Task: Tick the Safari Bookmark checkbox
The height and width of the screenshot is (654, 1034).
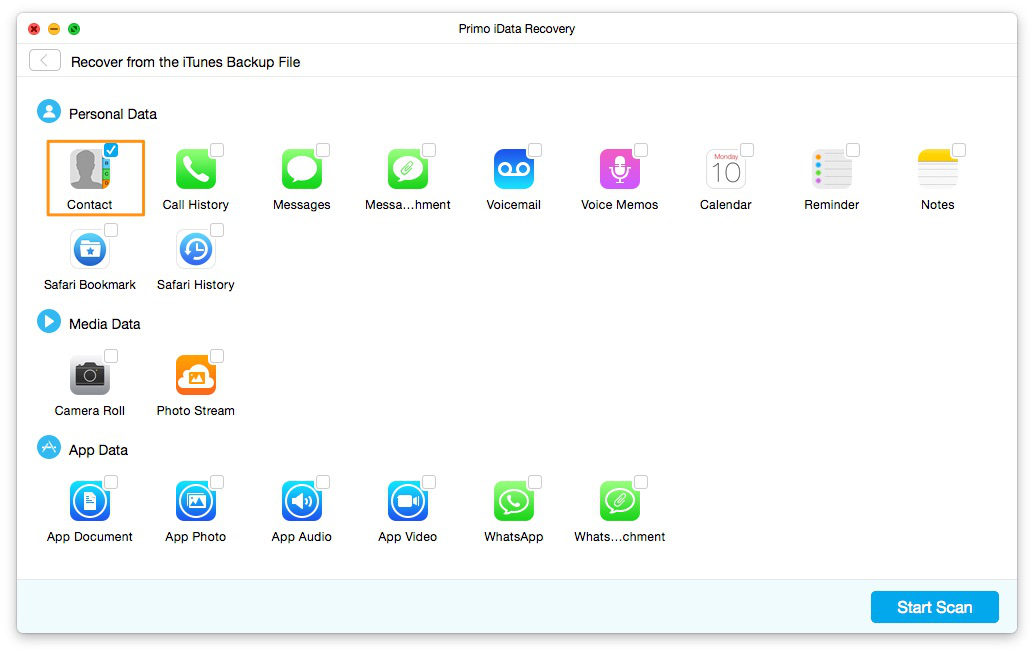Action: click(111, 230)
